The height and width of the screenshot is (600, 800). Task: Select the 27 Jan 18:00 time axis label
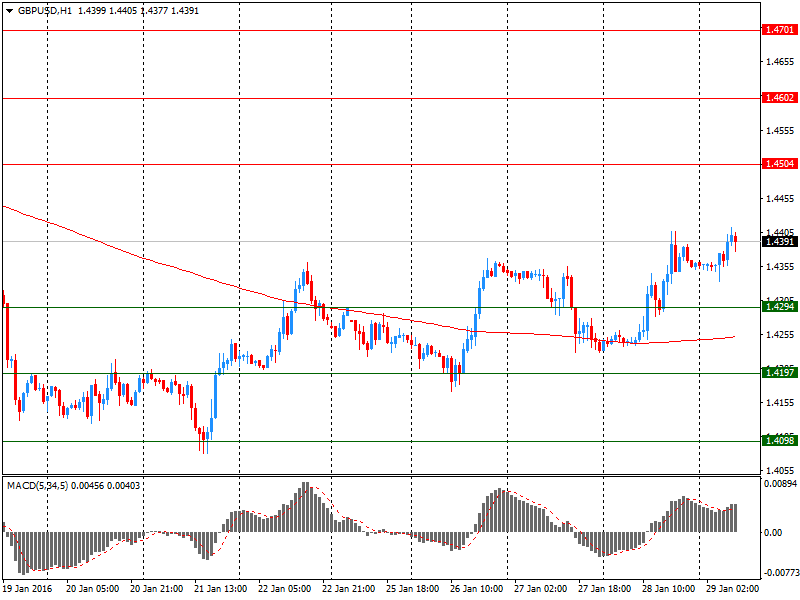coord(605,589)
